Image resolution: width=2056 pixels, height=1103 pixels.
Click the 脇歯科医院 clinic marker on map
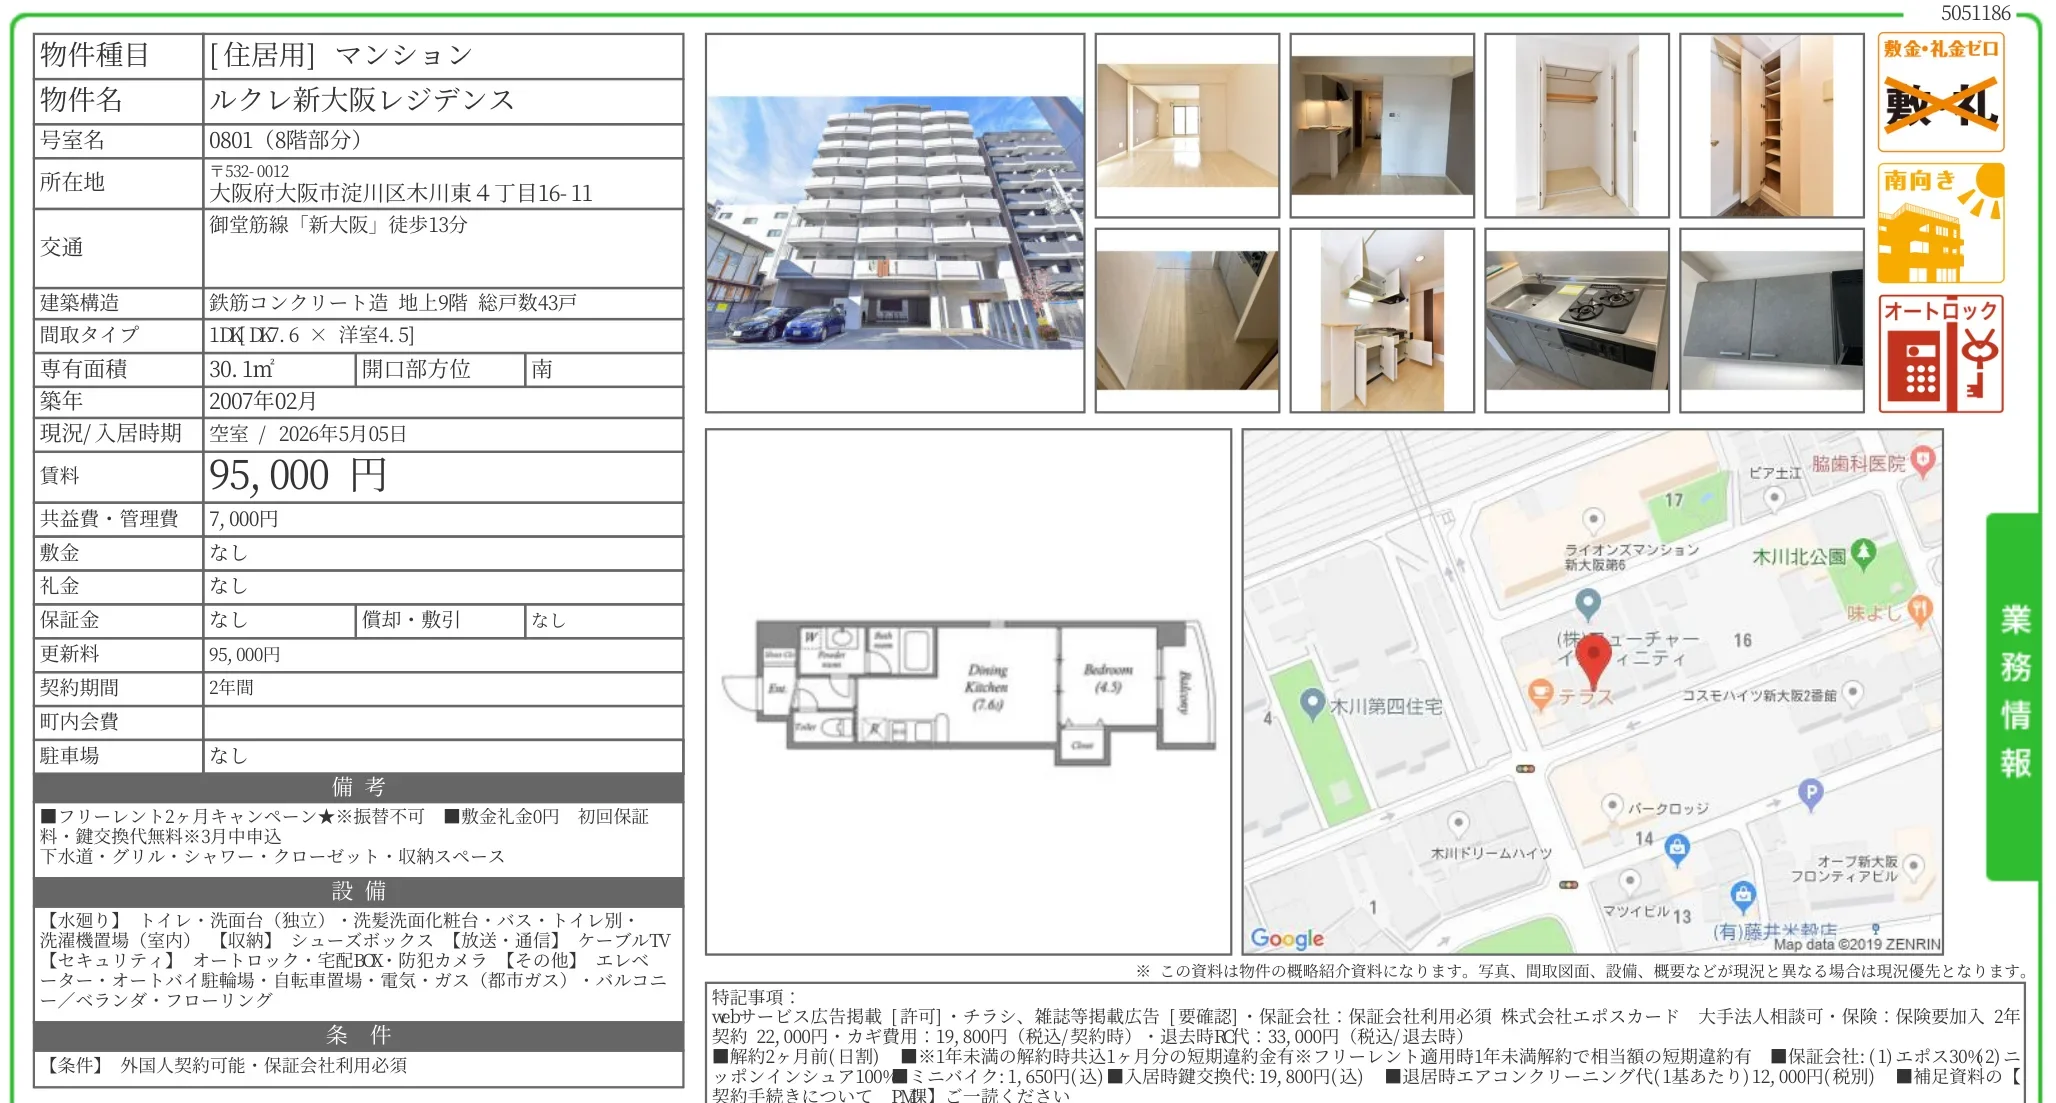[1922, 461]
